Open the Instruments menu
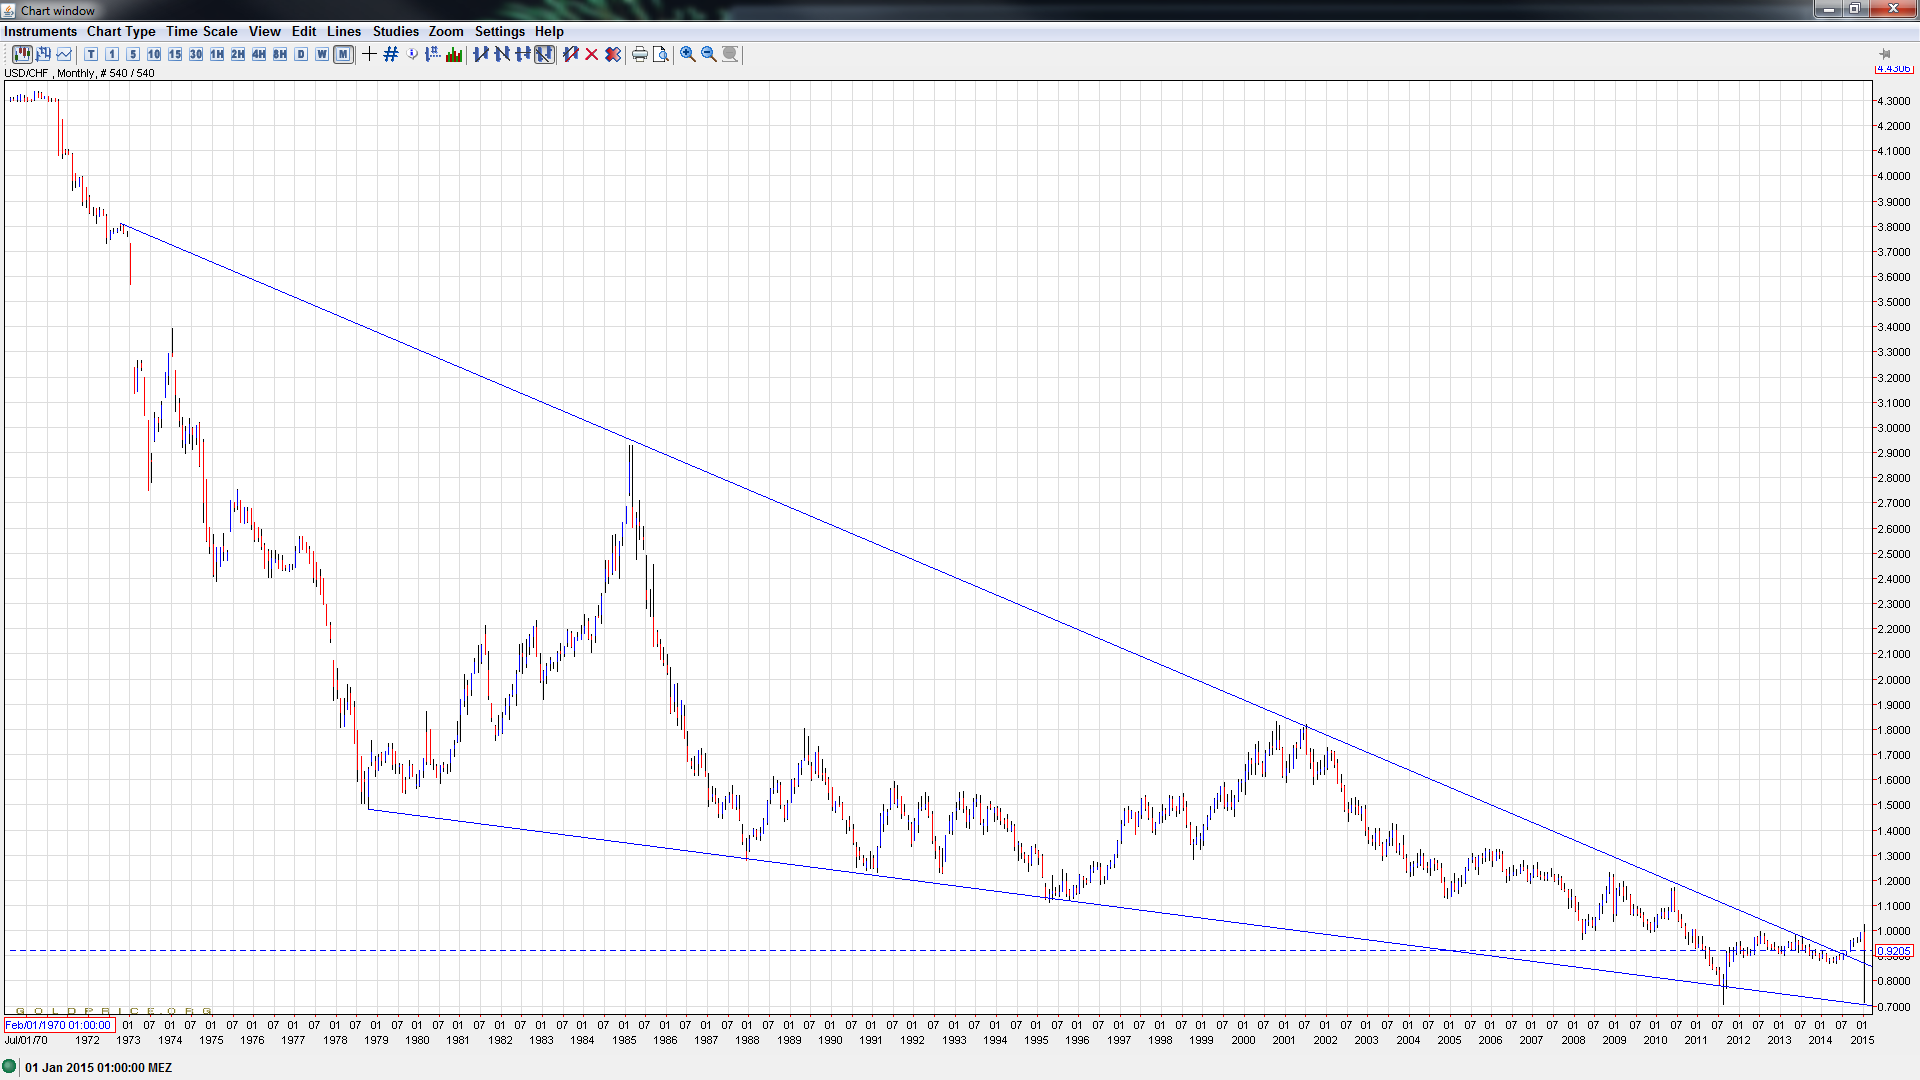1920x1080 pixels. click(40, 31)
